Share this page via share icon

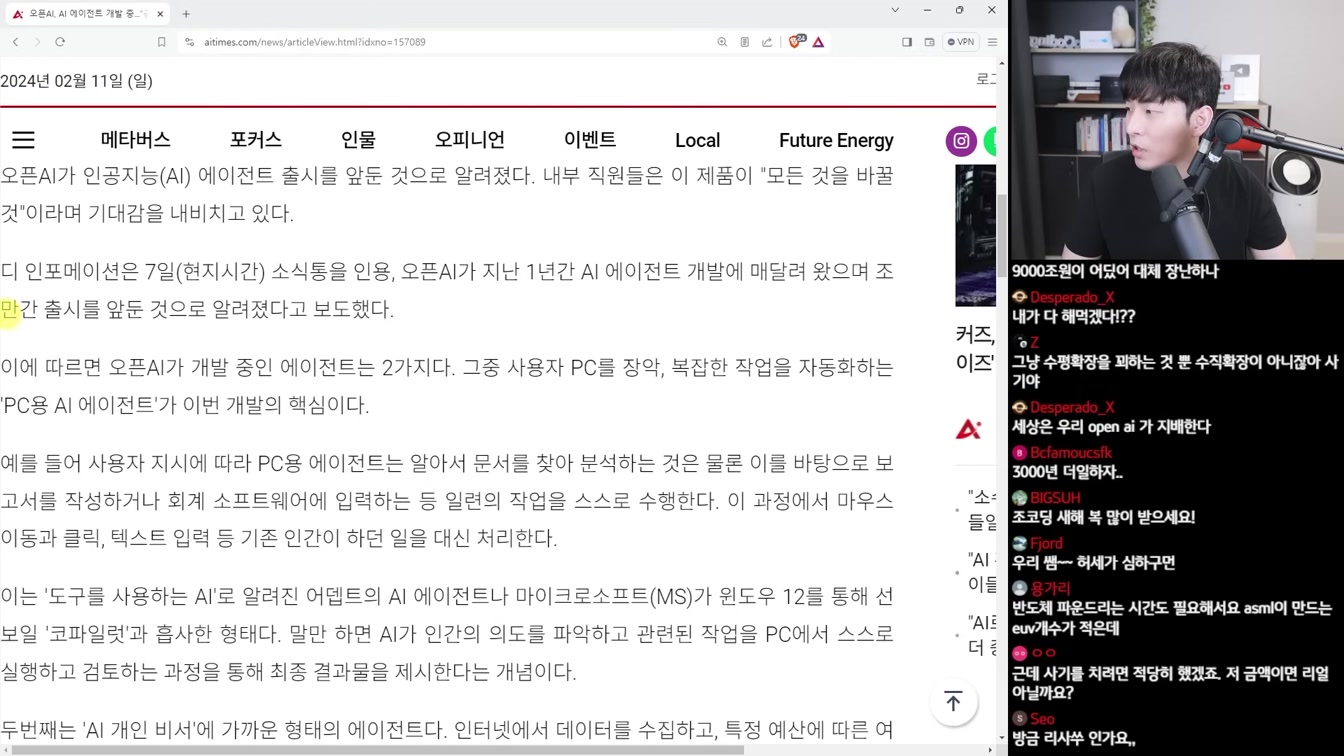[x=767, y=42]
